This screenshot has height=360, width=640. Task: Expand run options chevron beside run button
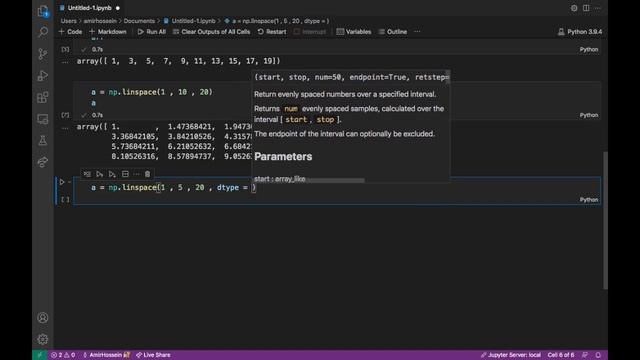69,182
